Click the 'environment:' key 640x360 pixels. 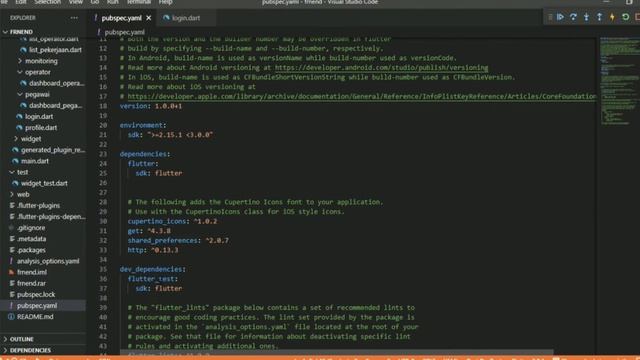143,125
